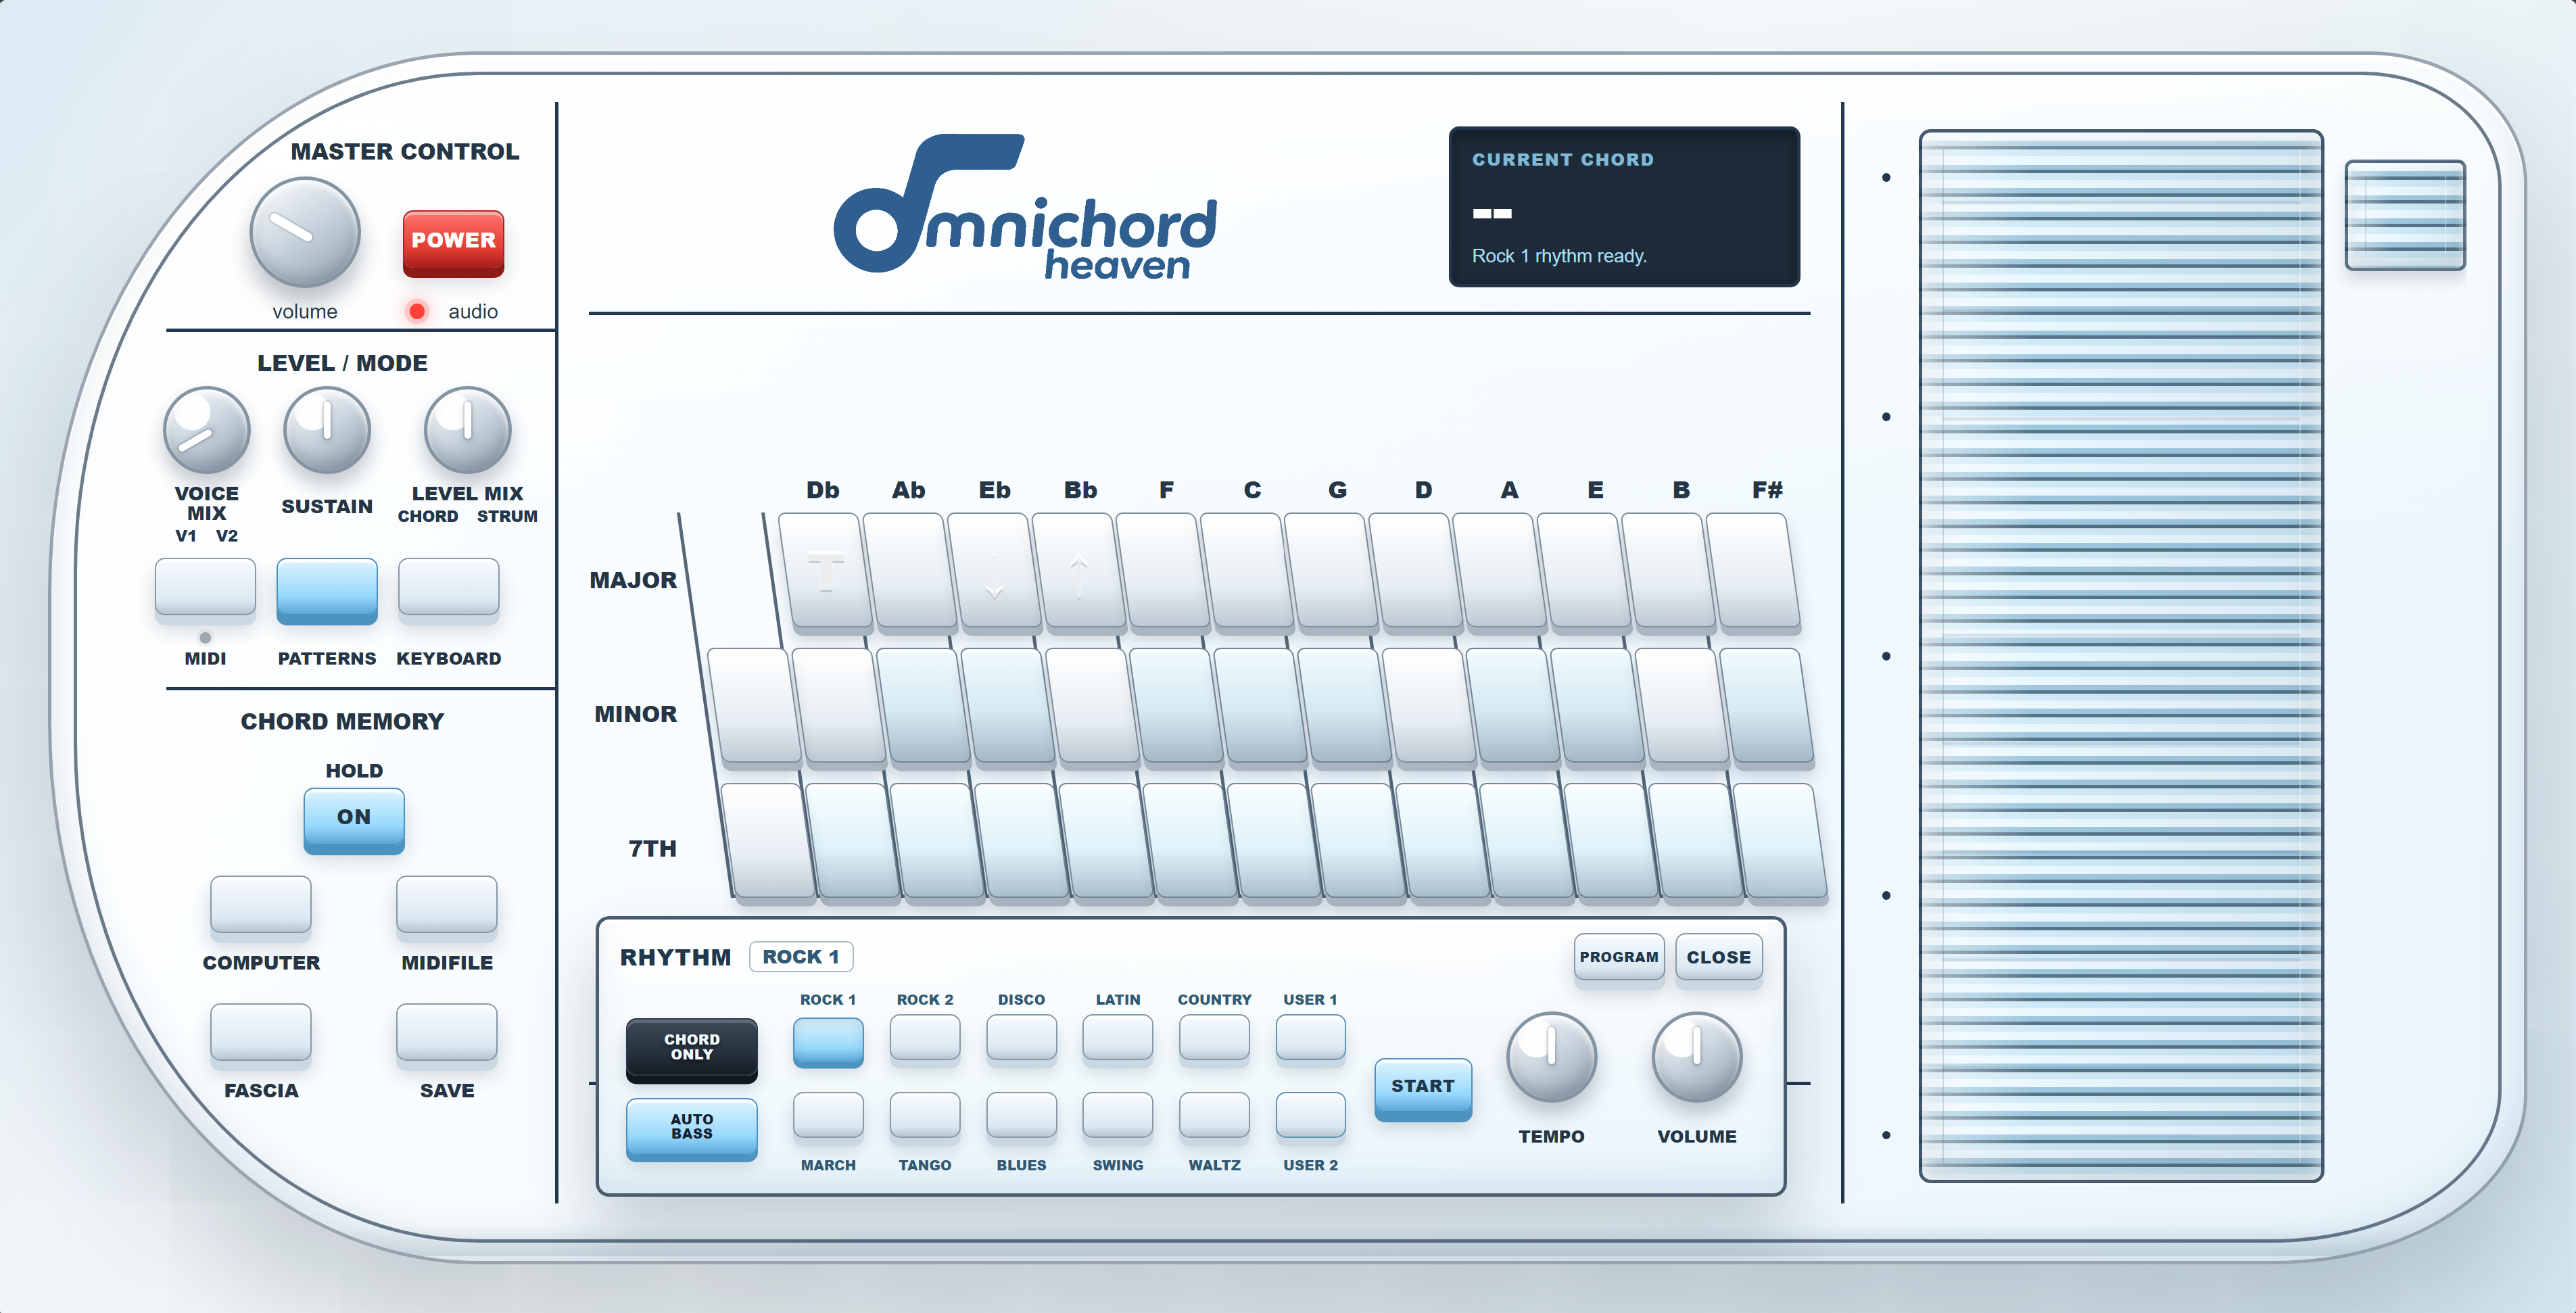2576x1313 pixels.
Task: Play the Bb major key with up arrow
Action: 1079,572
